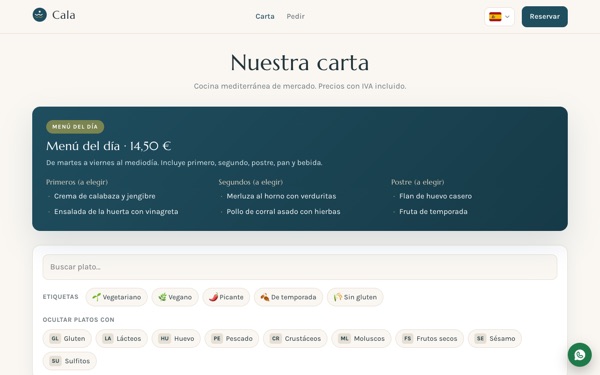Image resolution: width=600 pixels, height=375 pixels.
Task: Click the wheat icon on Sin gluten
Action: point(338,297)
